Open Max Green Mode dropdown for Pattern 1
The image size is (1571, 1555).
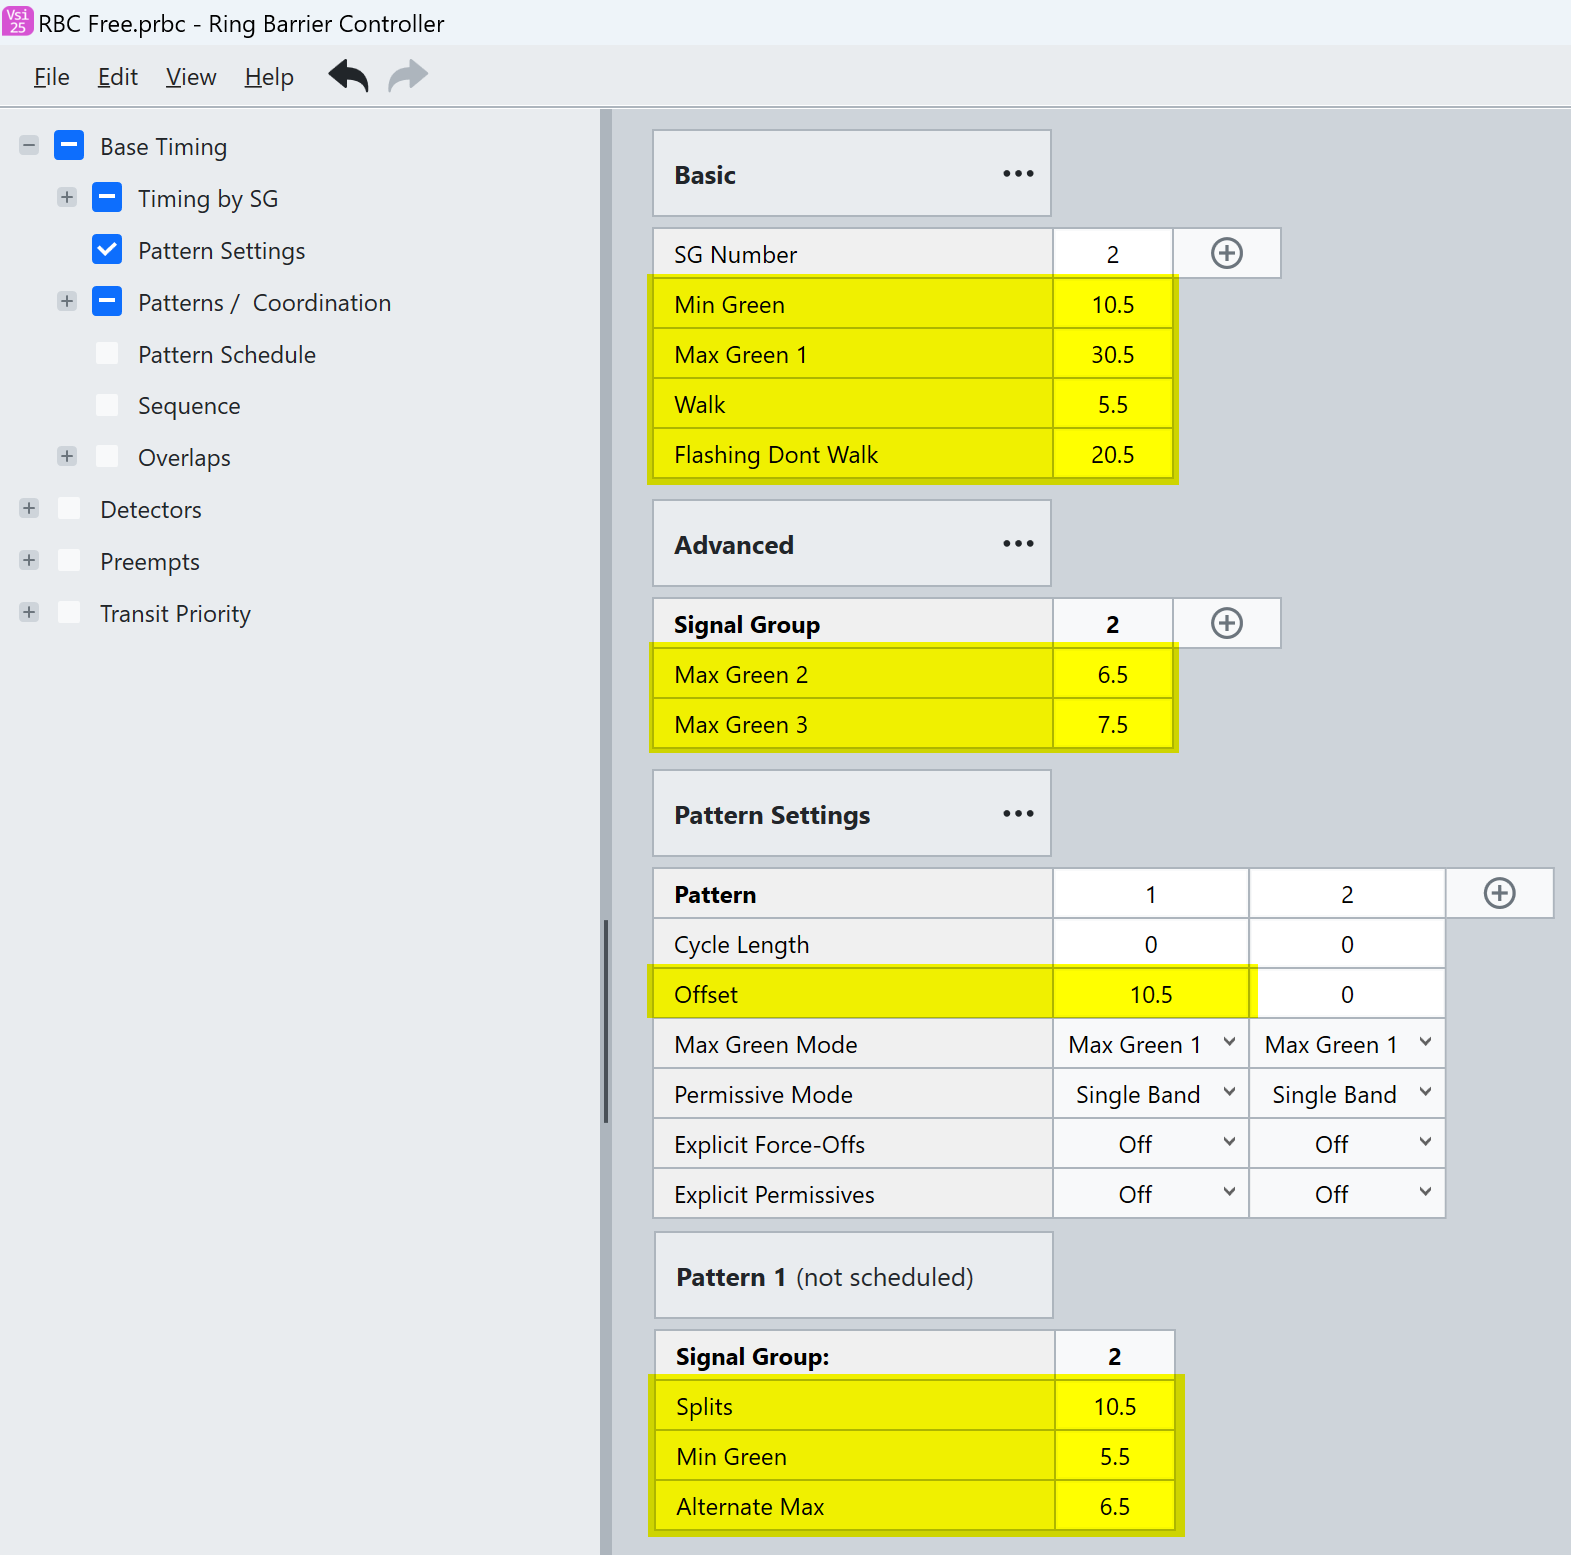pos(1150,1045)
